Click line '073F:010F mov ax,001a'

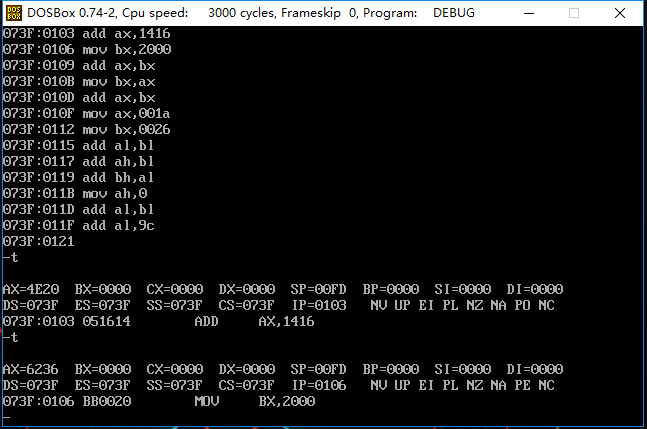coord(87,113)
